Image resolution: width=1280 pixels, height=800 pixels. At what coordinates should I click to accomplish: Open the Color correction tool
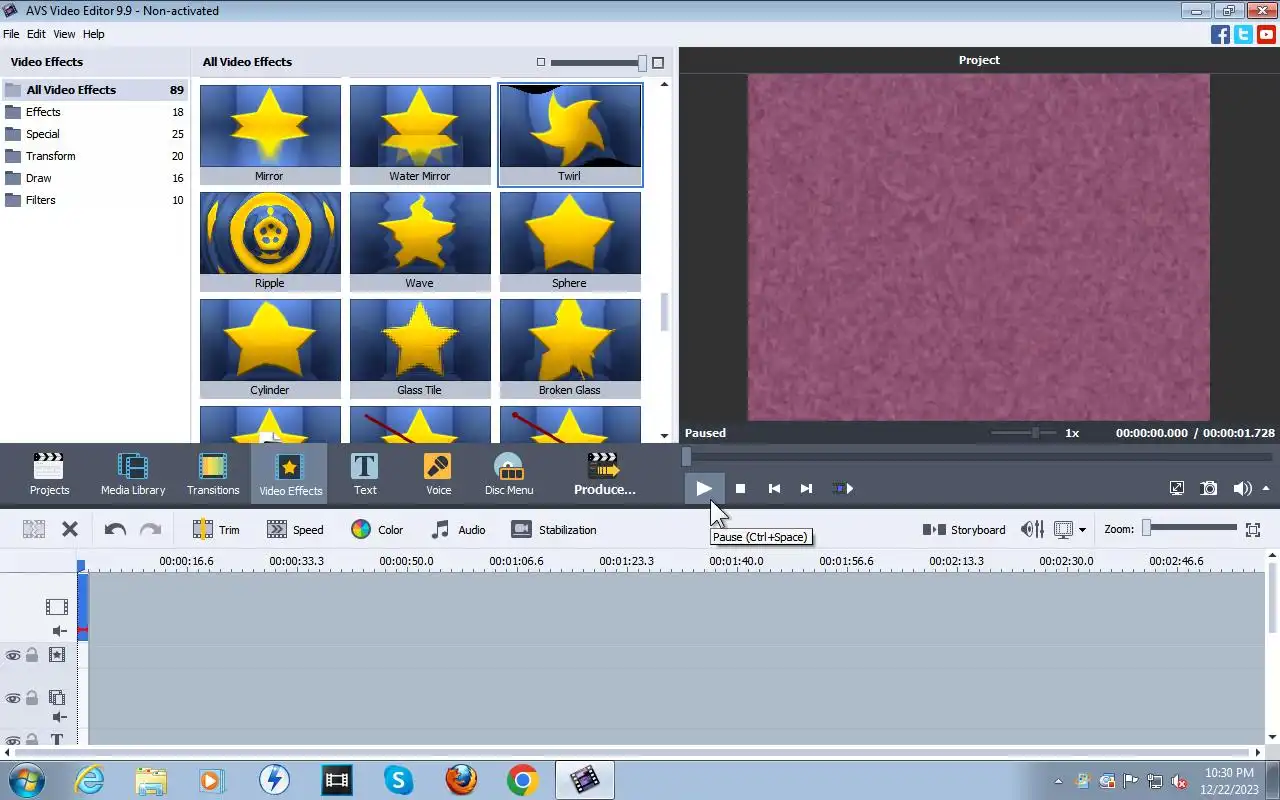pos(377,530)
